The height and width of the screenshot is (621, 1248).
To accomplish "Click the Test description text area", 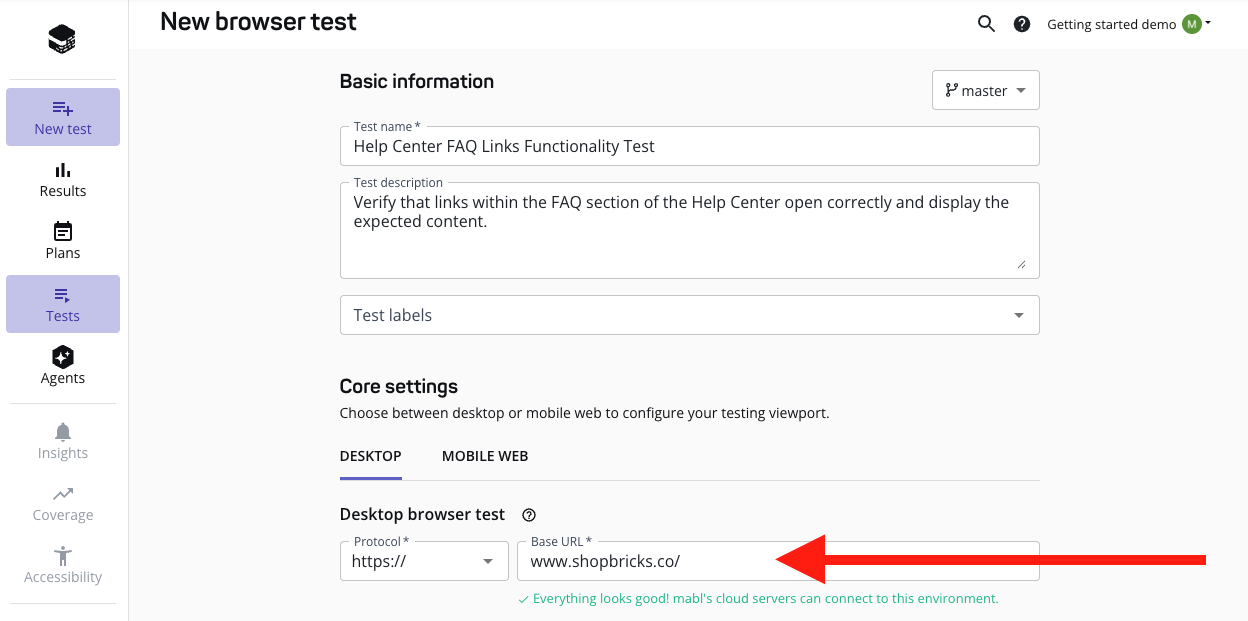I will coord(690,230).
